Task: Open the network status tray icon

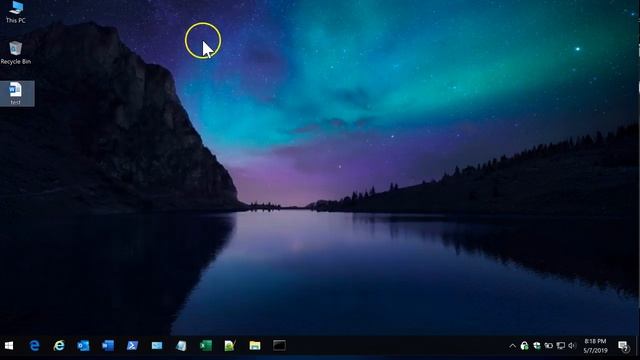Action: pyautogui.click(x=561, y=346)
